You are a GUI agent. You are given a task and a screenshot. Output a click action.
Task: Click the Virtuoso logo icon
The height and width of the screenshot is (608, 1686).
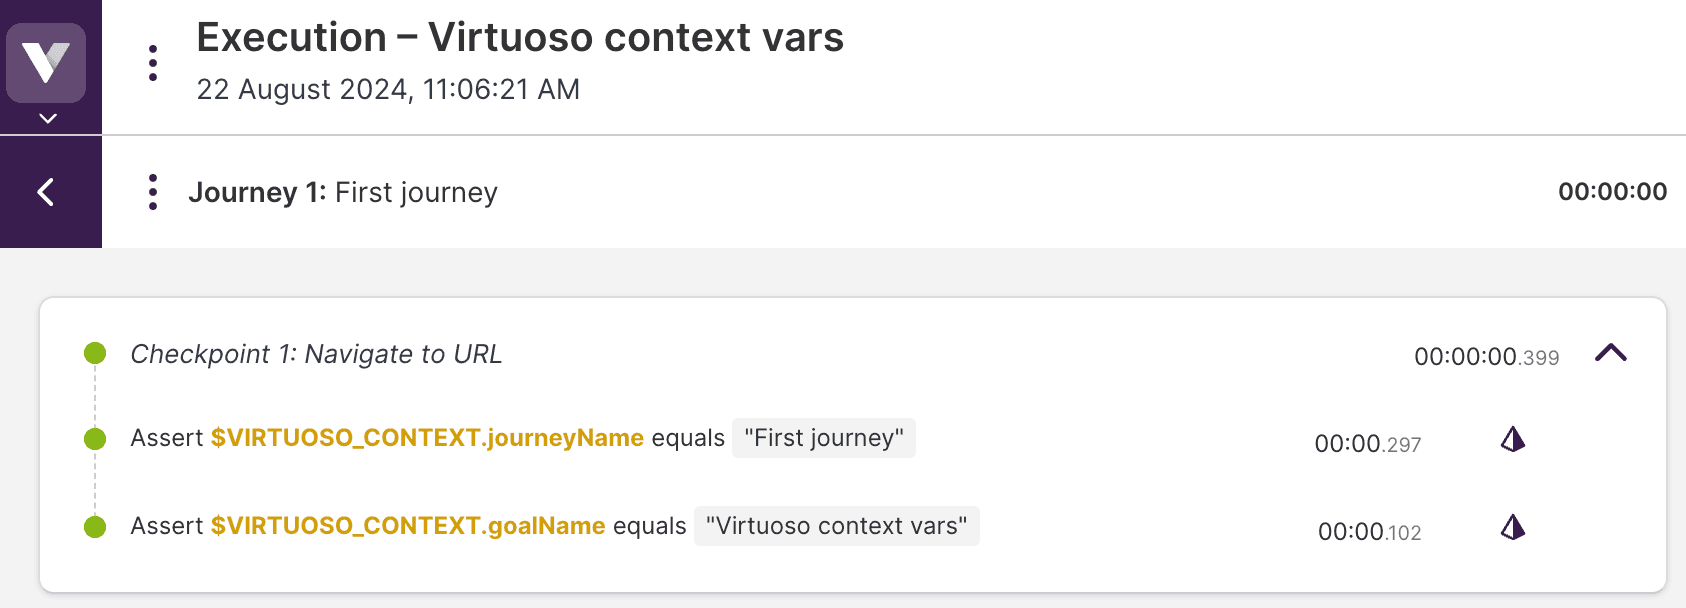pyautogui.click(x=46, y=62)
